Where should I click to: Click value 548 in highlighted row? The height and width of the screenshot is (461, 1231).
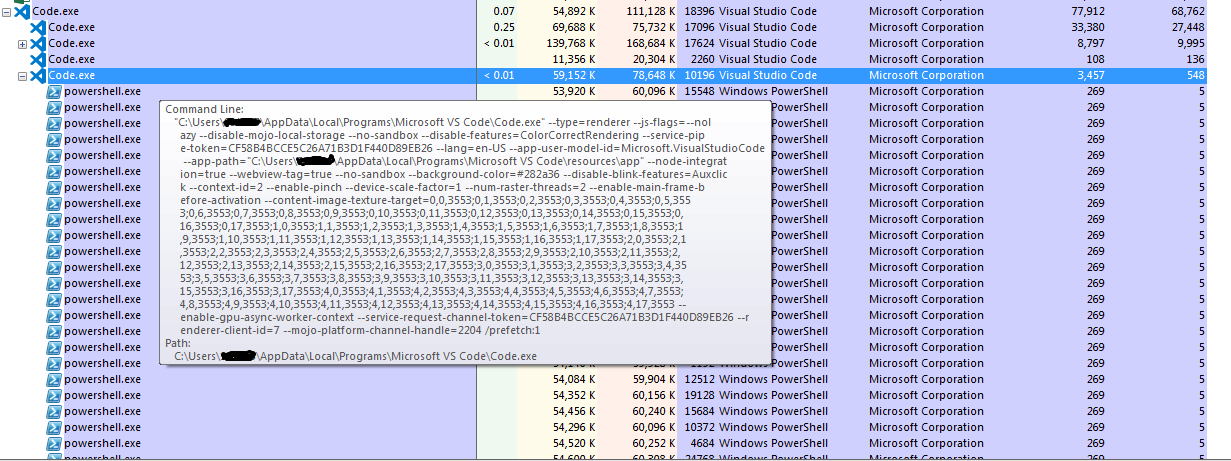pyautogui.click(x=1195, y=75)
